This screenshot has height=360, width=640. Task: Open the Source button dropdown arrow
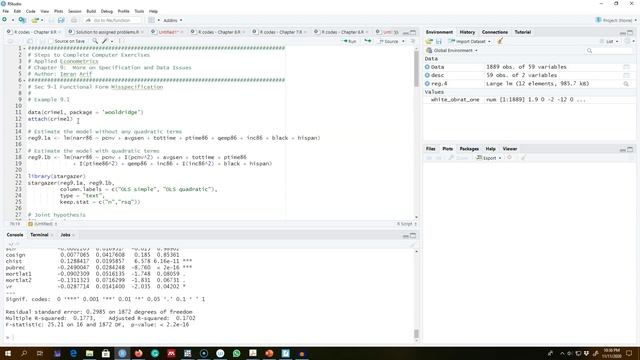click(x=403, y=41)
